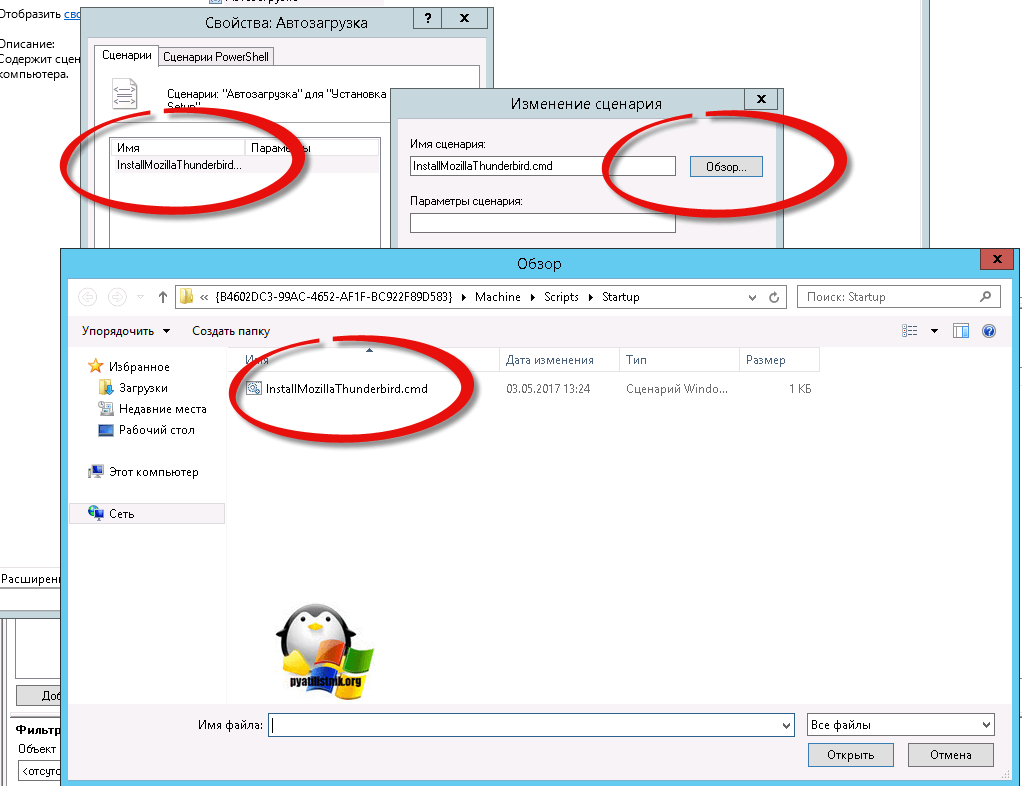Image resolution: width=1022 pixels, height=786 pixels.
Task: Click the 1 КБ size cell
Action: click(800, 388)
